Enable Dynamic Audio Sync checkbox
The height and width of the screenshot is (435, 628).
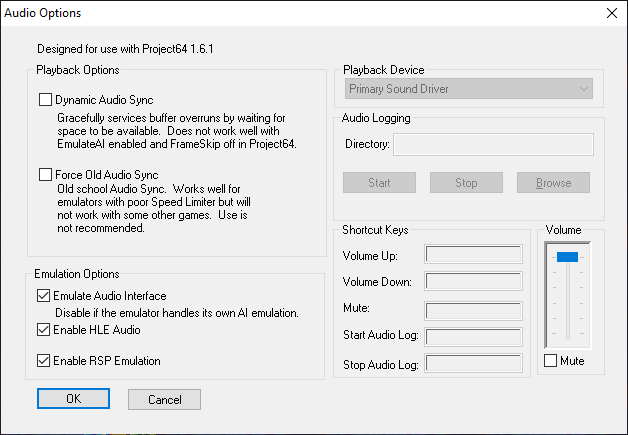click(x=45, y=100)
